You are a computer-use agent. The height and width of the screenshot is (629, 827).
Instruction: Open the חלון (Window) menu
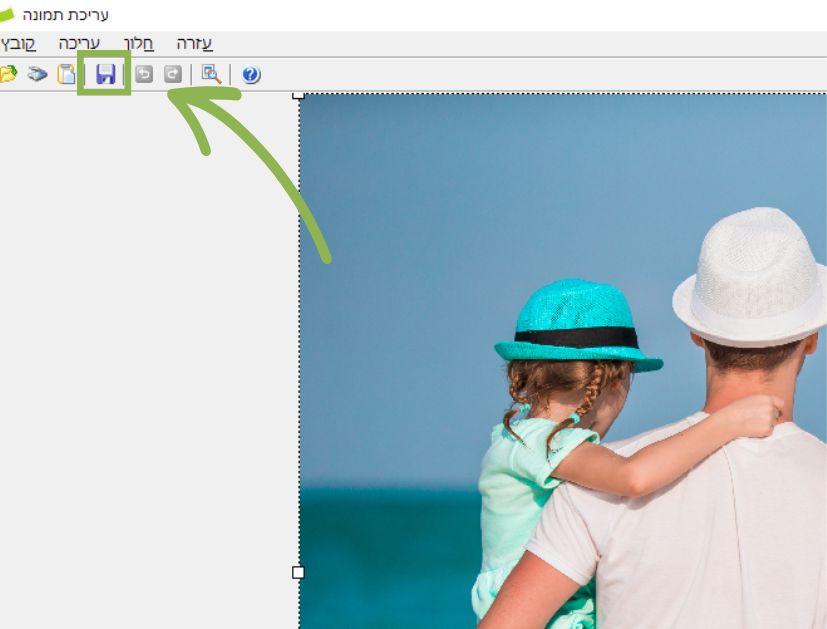pyautogui.click(x=138, y=44)
